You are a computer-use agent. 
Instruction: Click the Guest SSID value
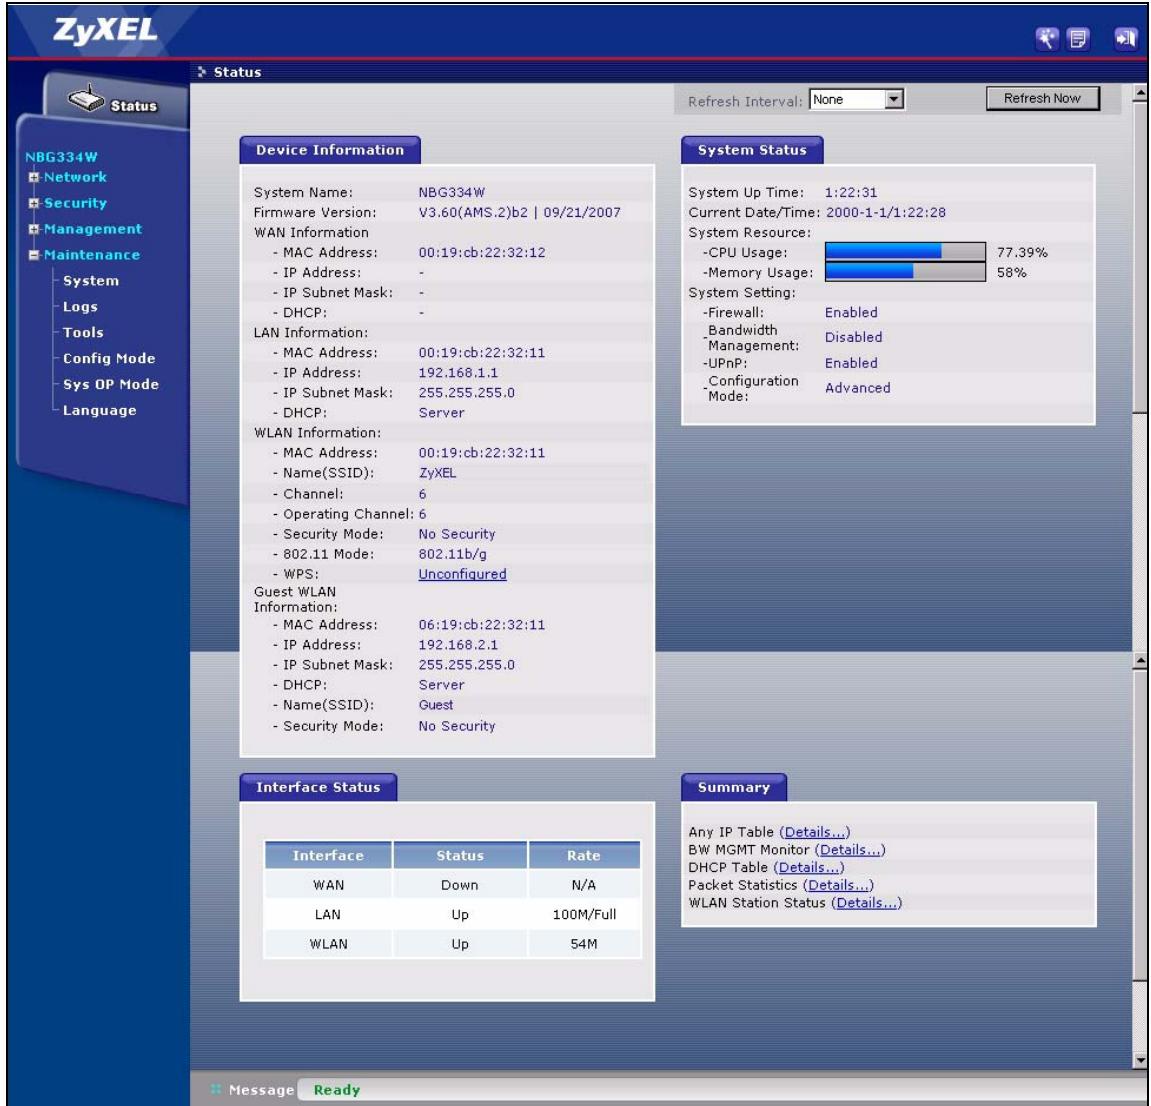[436, 705]
